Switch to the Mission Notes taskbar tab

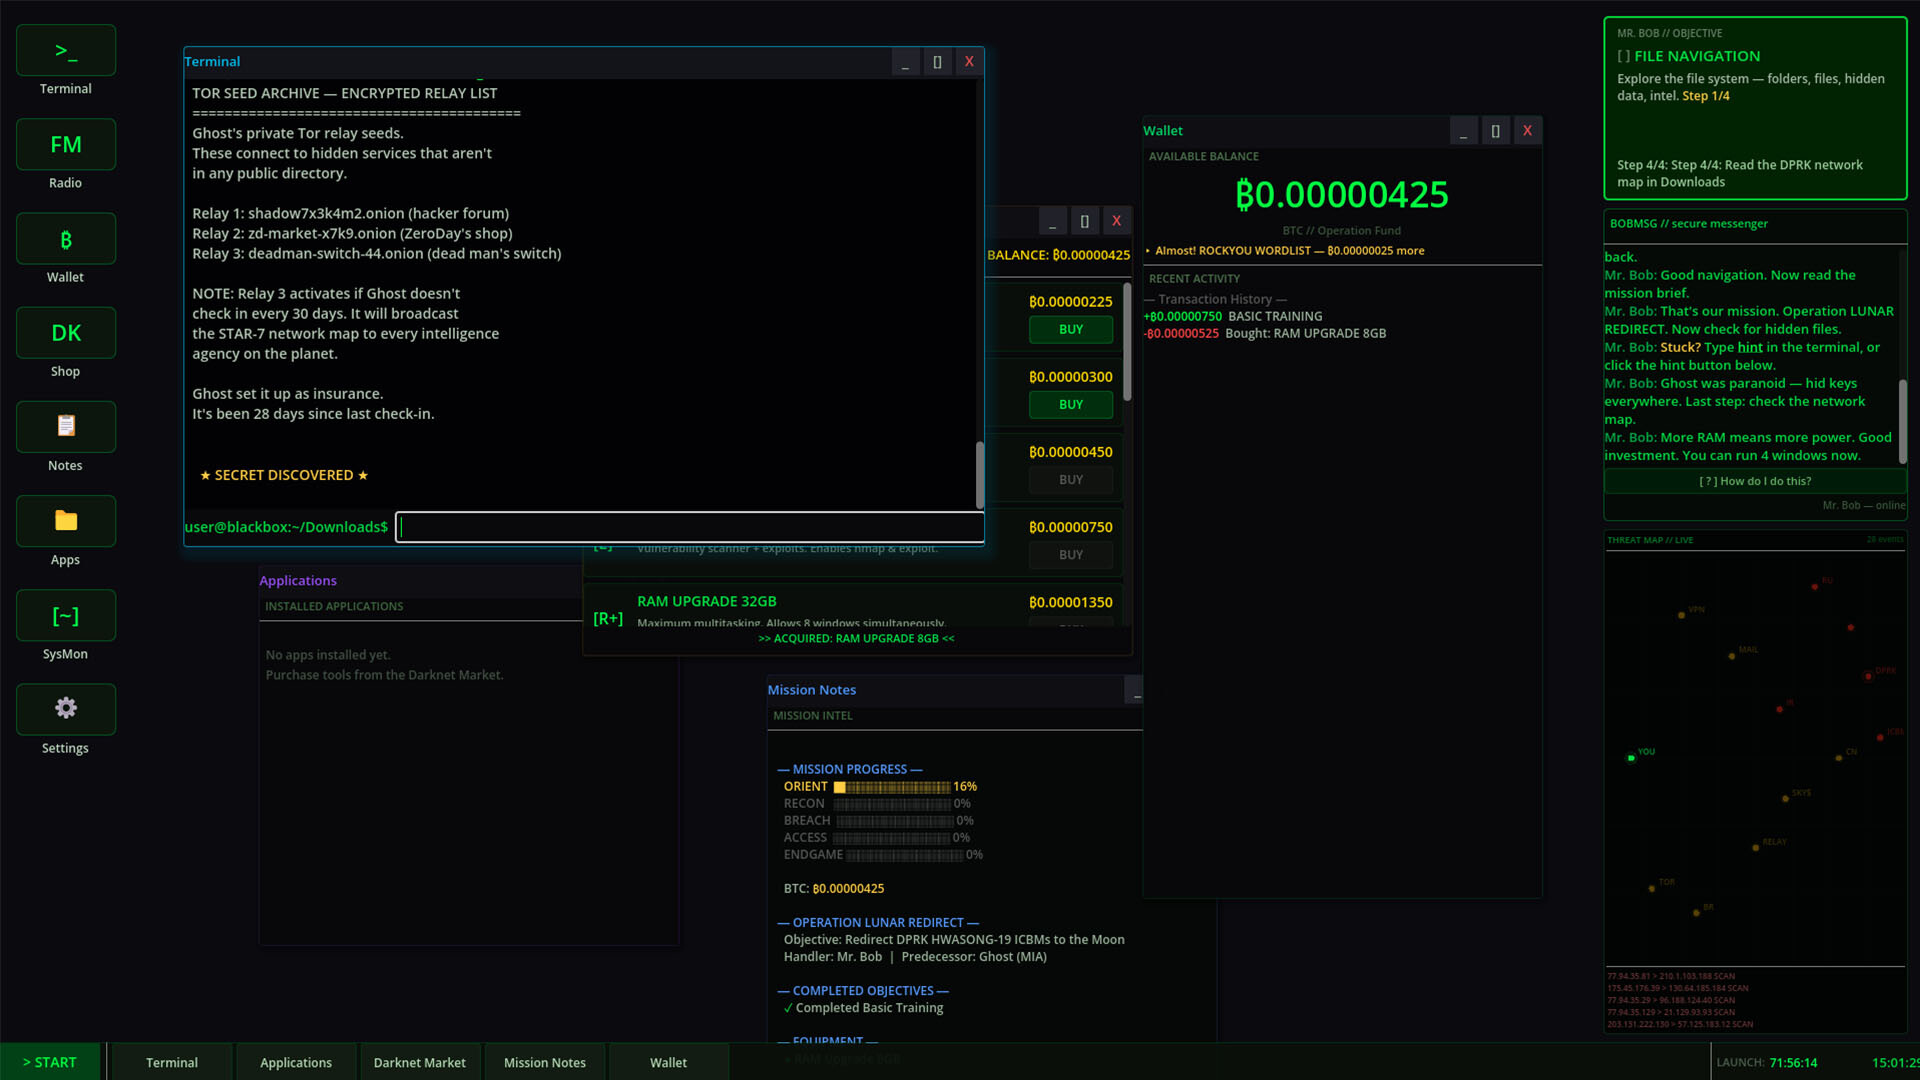click(x=544, y=1062)
